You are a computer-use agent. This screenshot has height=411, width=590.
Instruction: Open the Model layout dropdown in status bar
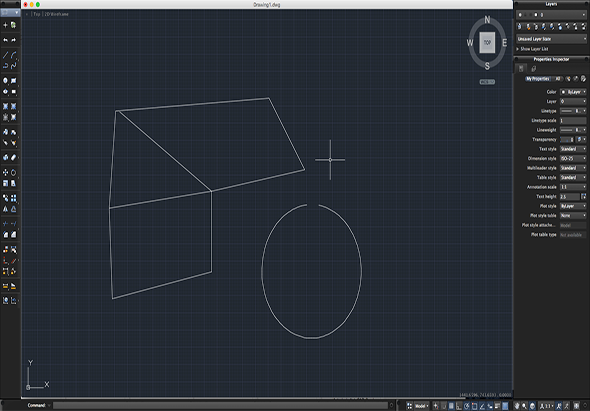click(422, 406)
